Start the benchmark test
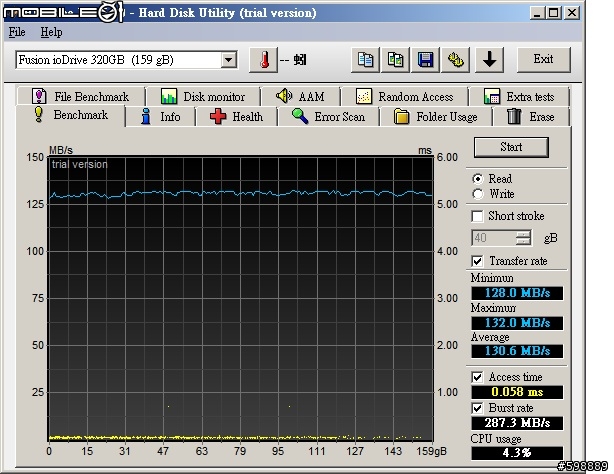This screenshot has height=474, width=614. coord(511,147)
